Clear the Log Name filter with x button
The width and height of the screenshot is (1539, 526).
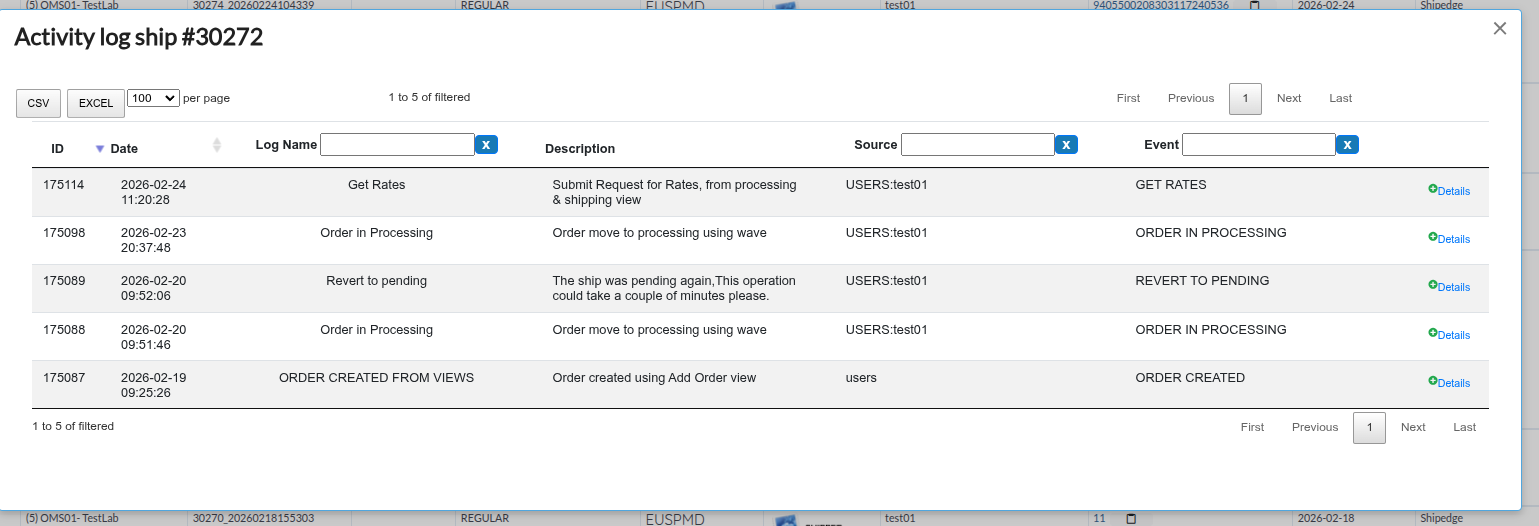(486, 145)
